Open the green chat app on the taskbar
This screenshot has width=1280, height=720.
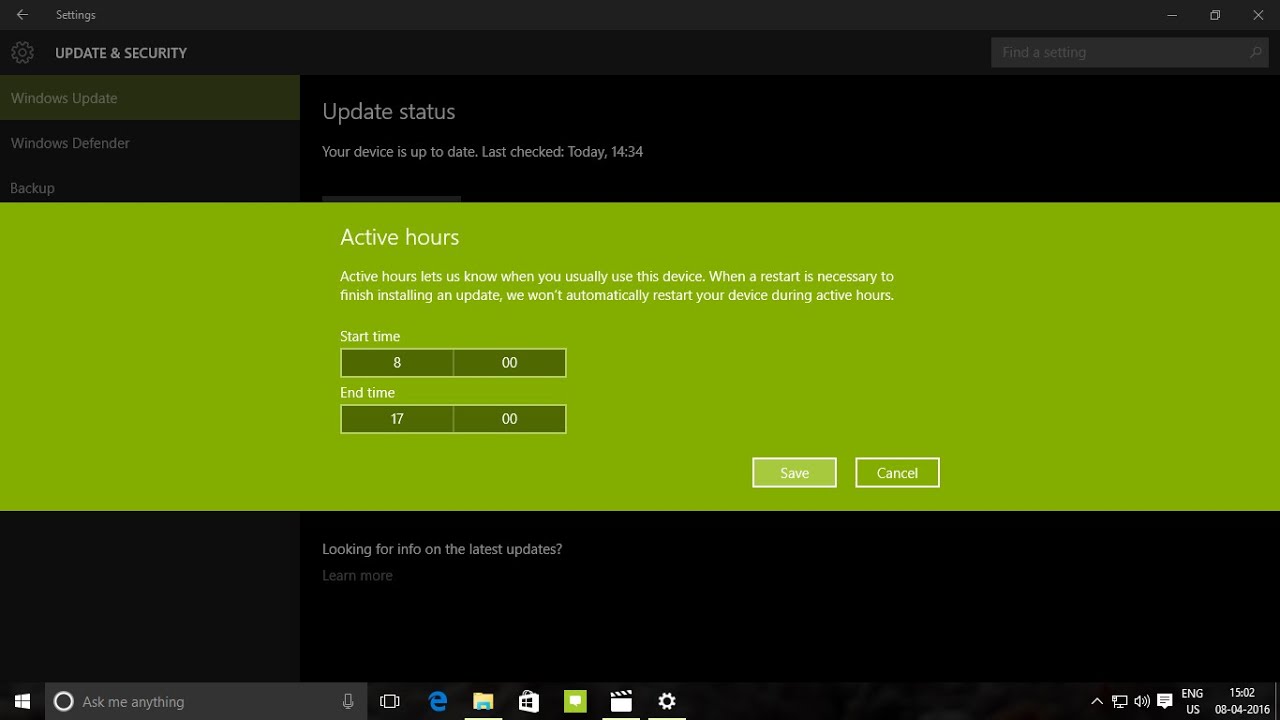click(x=575, y=701)
